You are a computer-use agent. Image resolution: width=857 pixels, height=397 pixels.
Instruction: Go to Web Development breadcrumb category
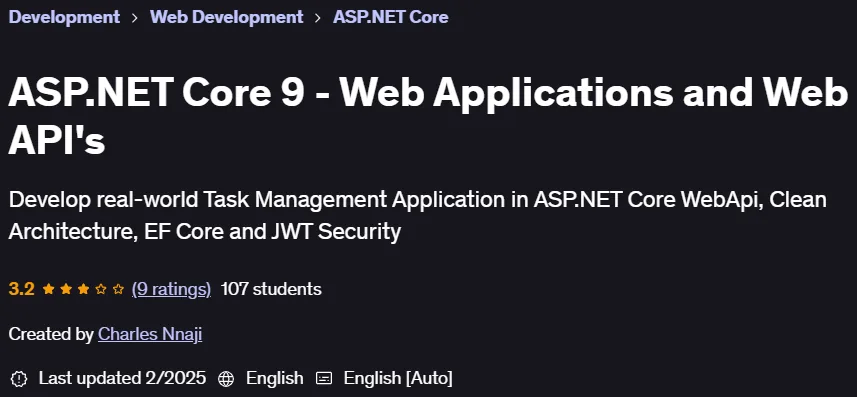(226, 17)
